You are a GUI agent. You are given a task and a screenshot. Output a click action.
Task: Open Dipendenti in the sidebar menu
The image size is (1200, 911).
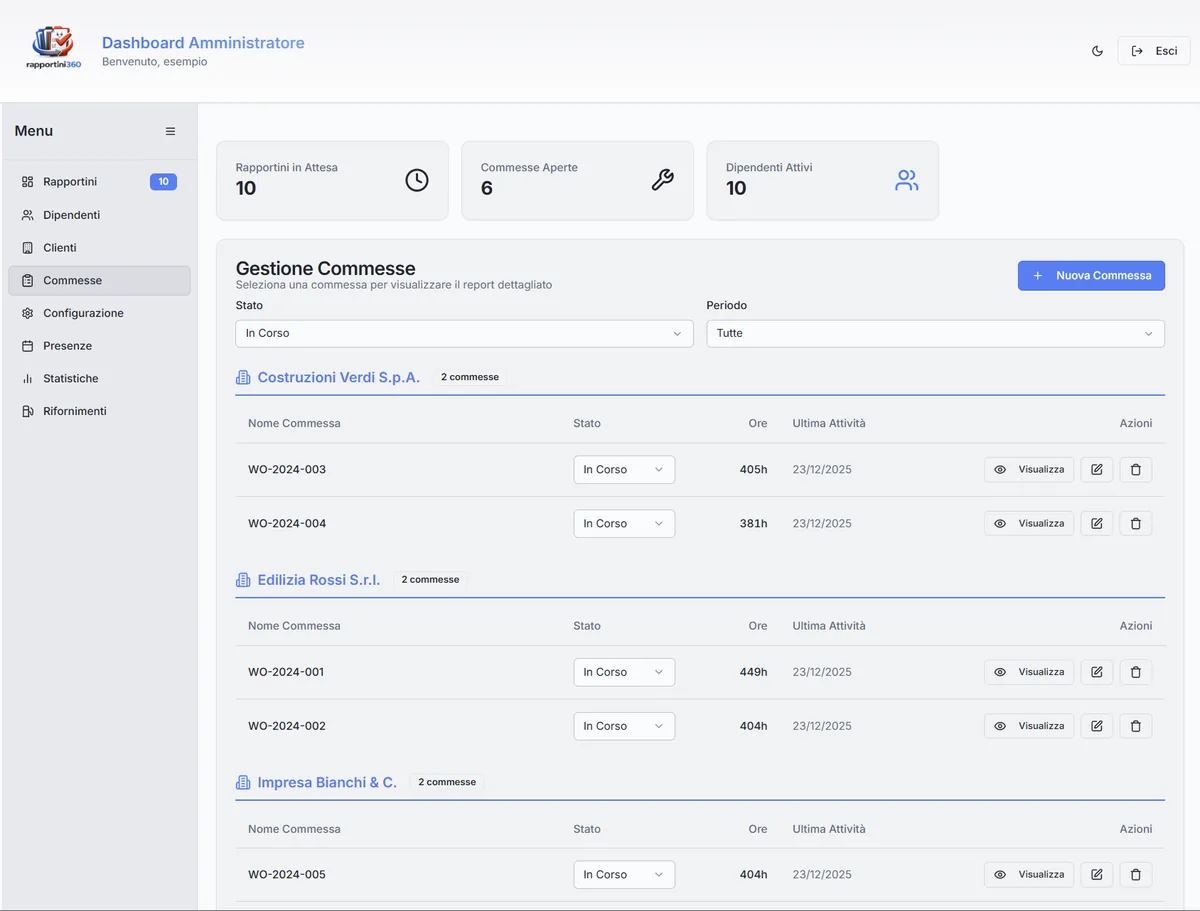pos(99,215)
